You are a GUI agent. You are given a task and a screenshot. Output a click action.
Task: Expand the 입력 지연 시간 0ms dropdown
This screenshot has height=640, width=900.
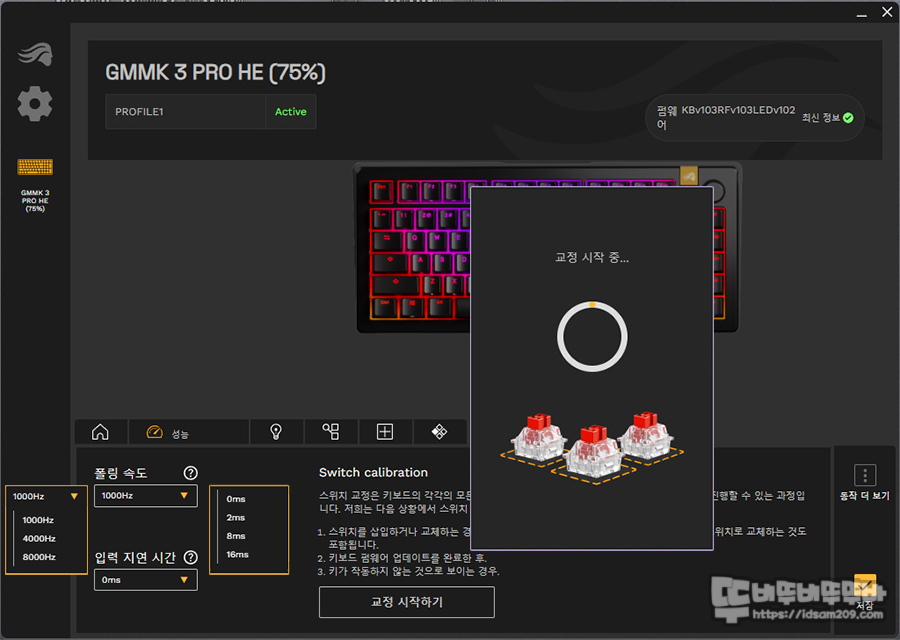[x=146, y=580]
